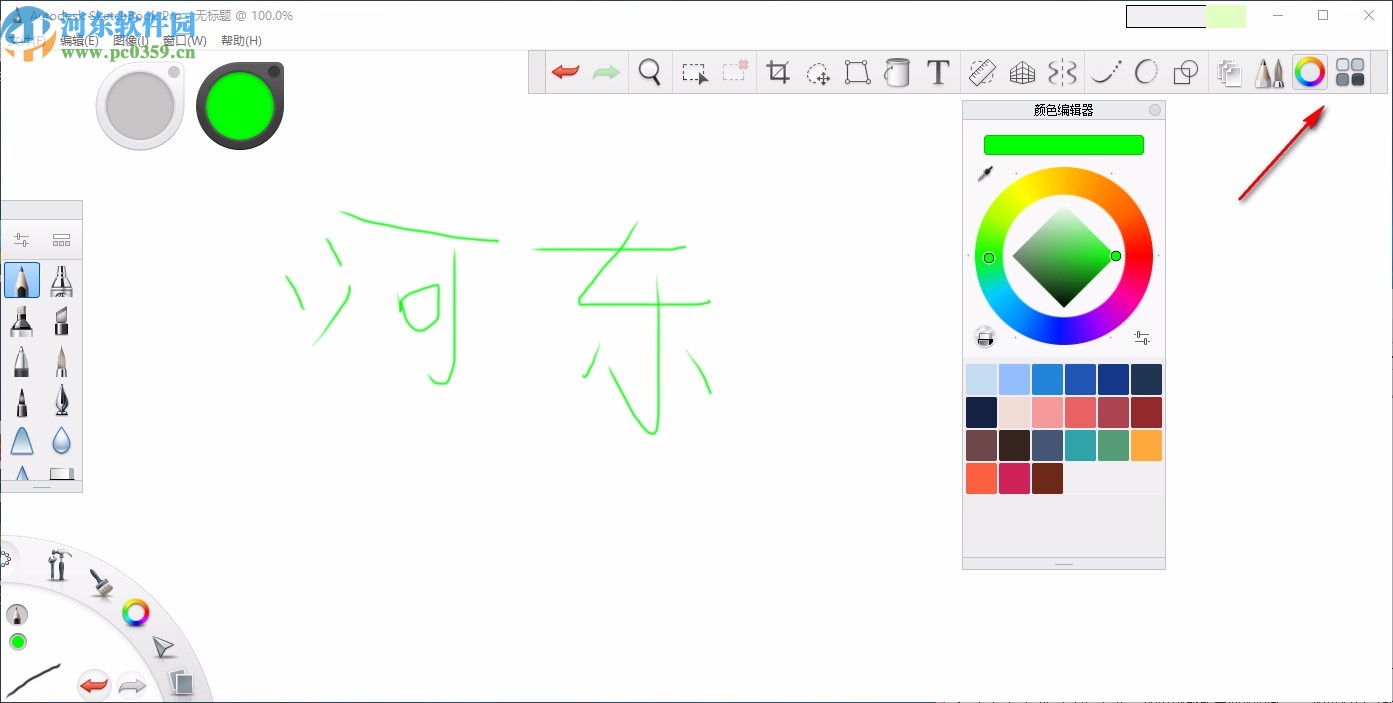Click the Magnifier zoom tool
Viewport: 1393px width, 703px height.
tap(650, 71)
